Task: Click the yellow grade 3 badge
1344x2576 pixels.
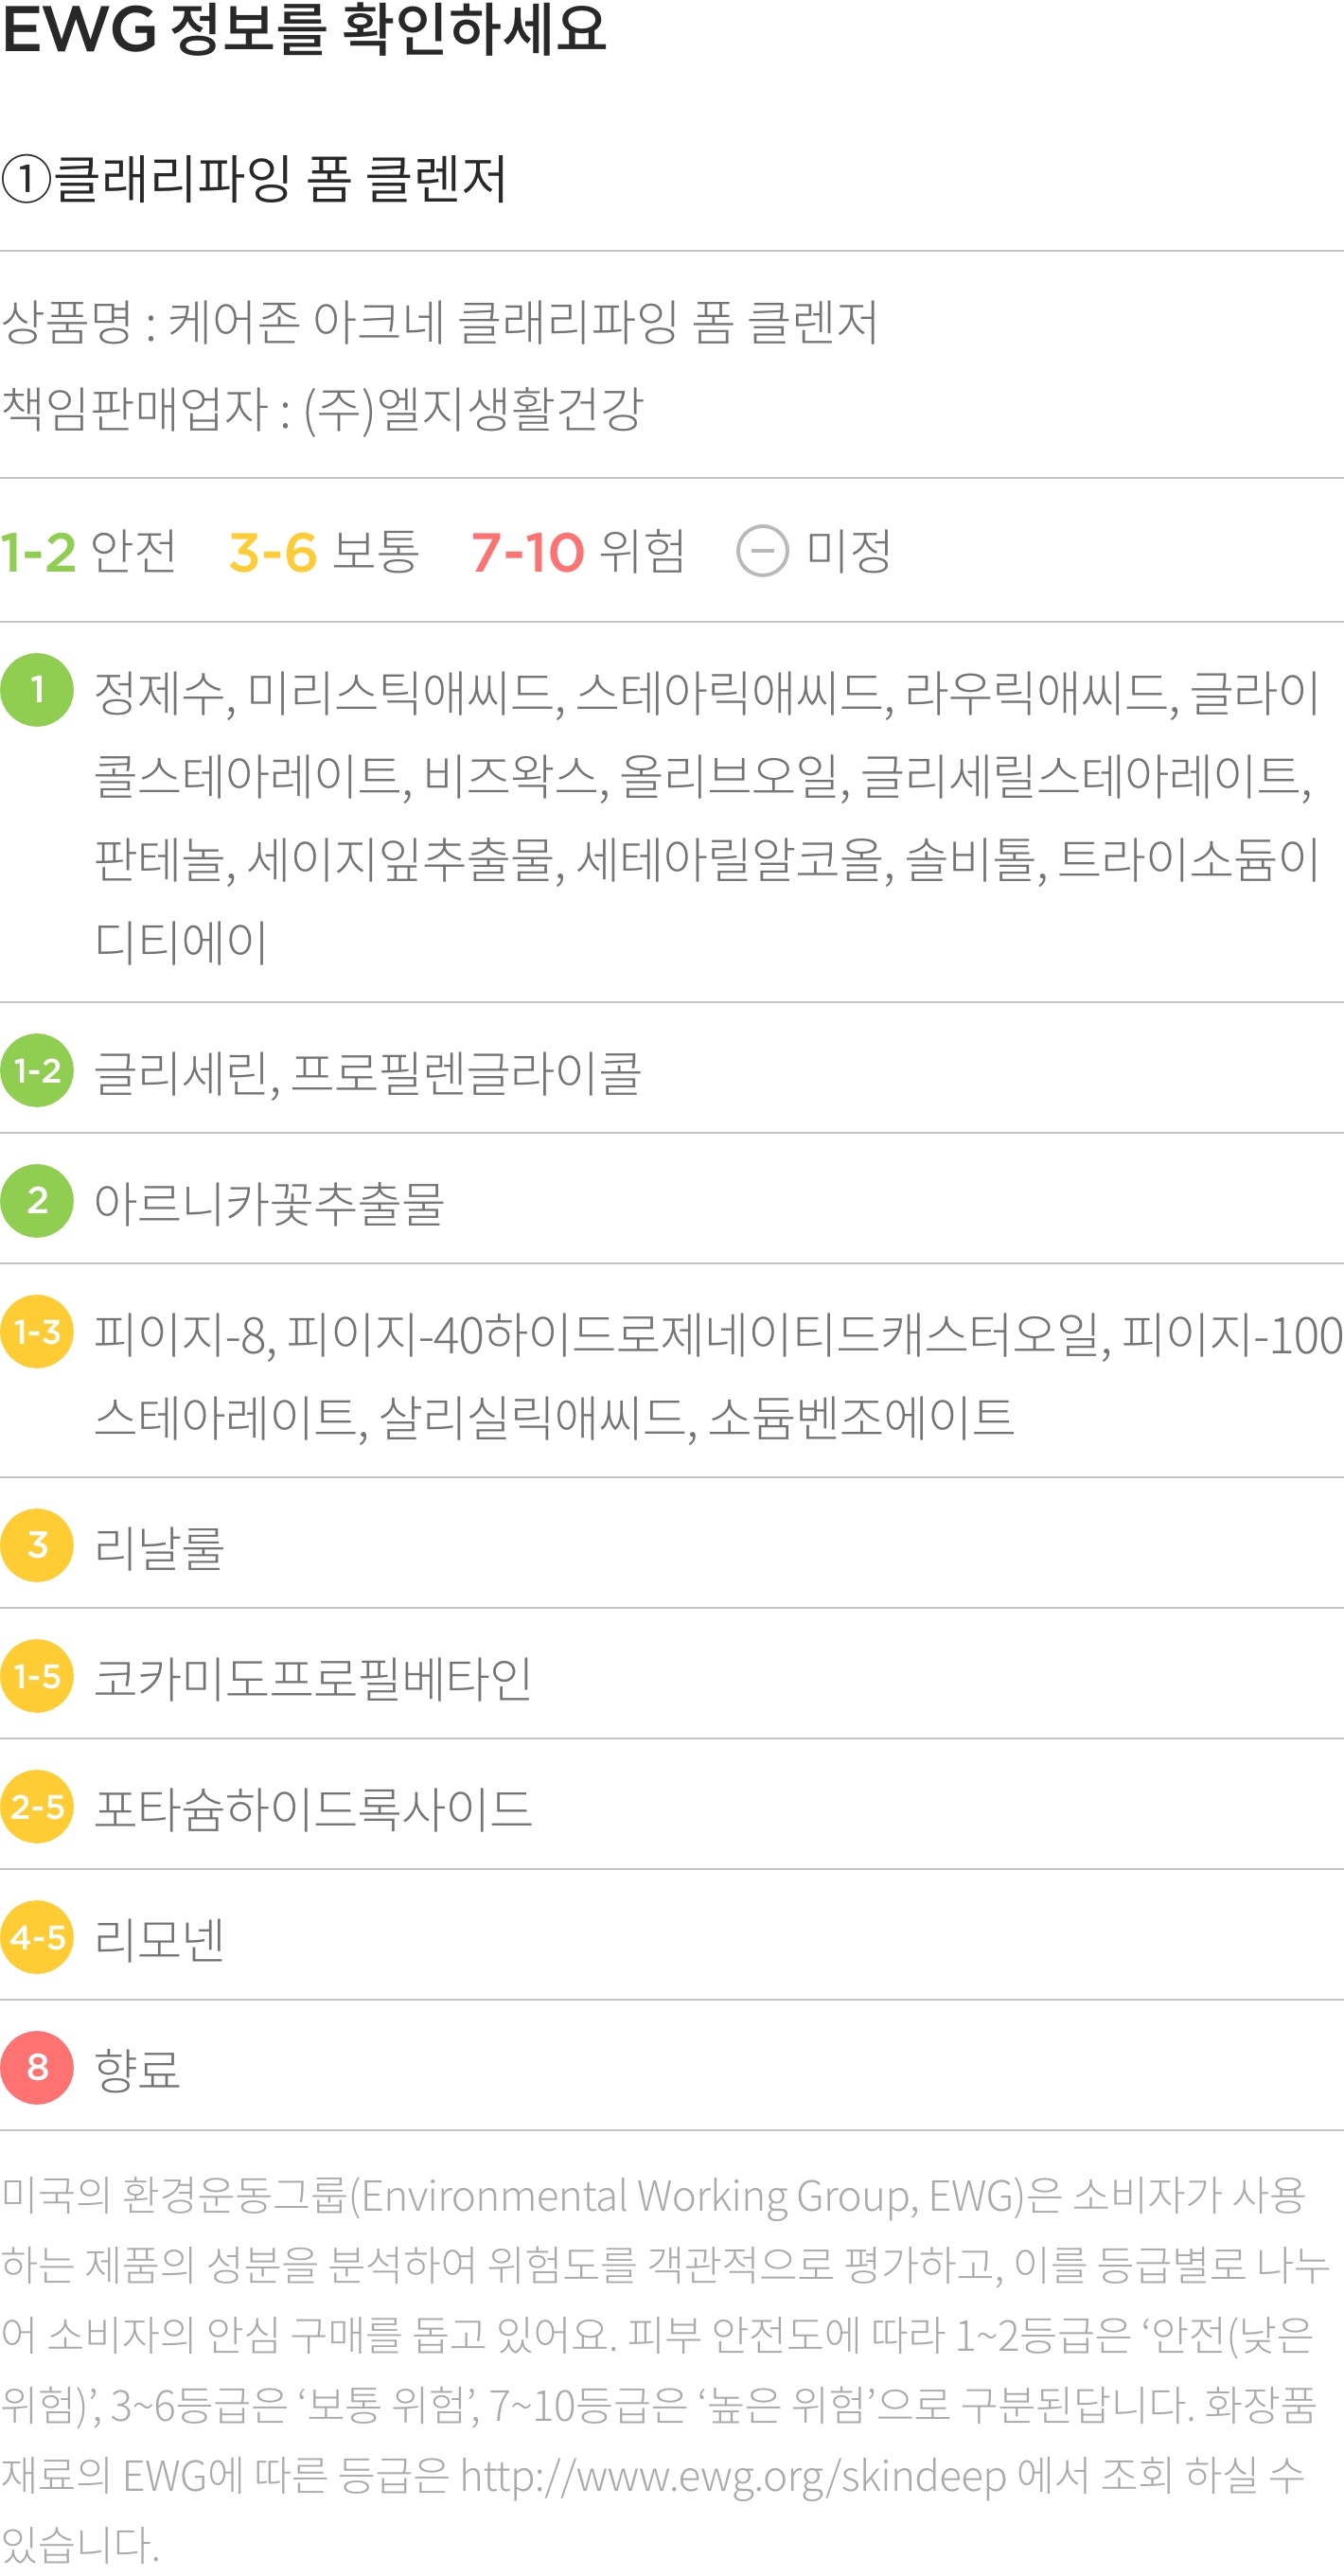Action: pos(37,1545)
